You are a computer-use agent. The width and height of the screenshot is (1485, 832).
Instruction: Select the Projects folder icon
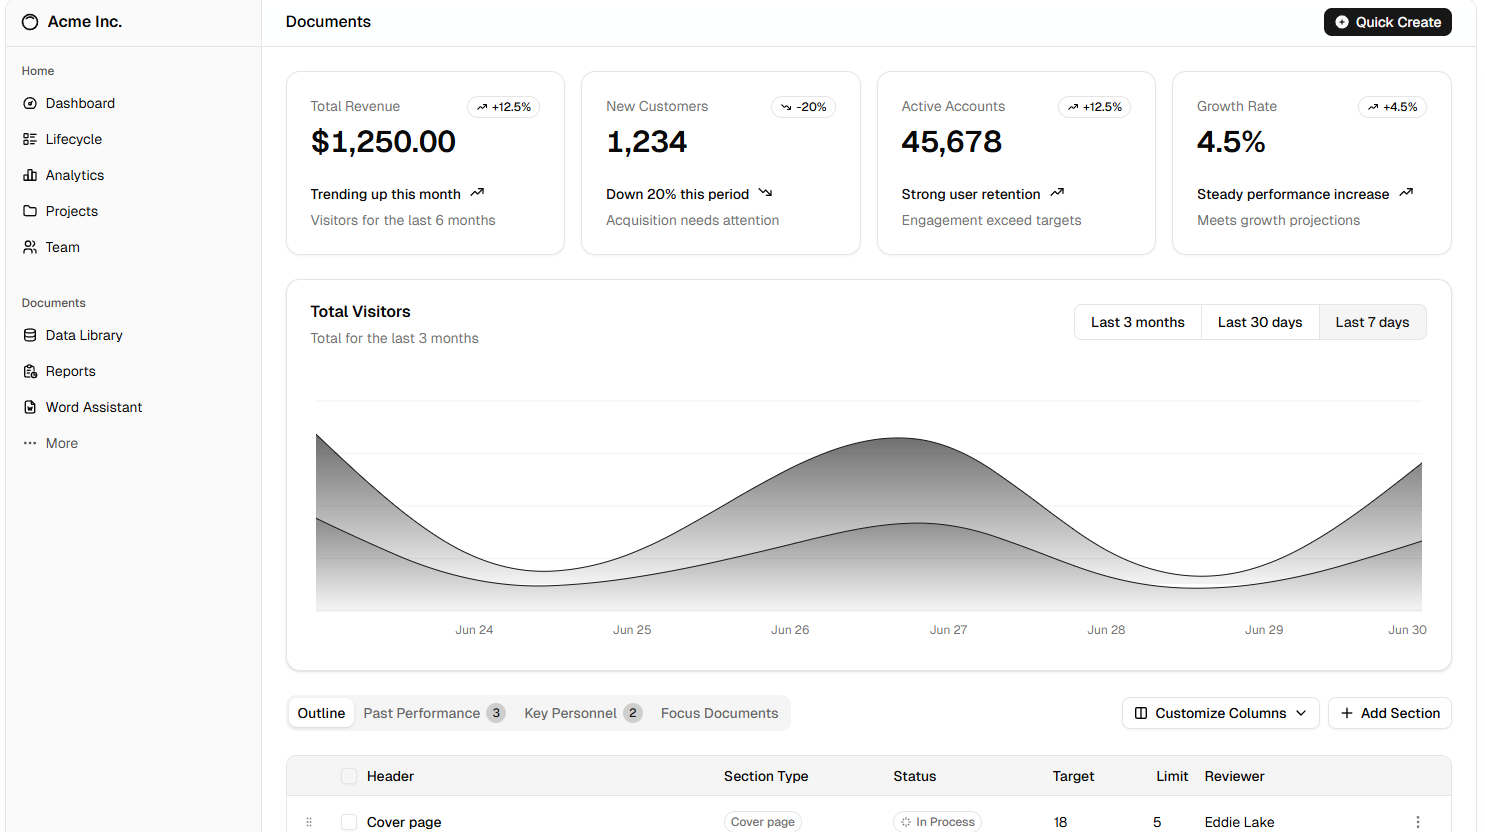tap(30, 211)
